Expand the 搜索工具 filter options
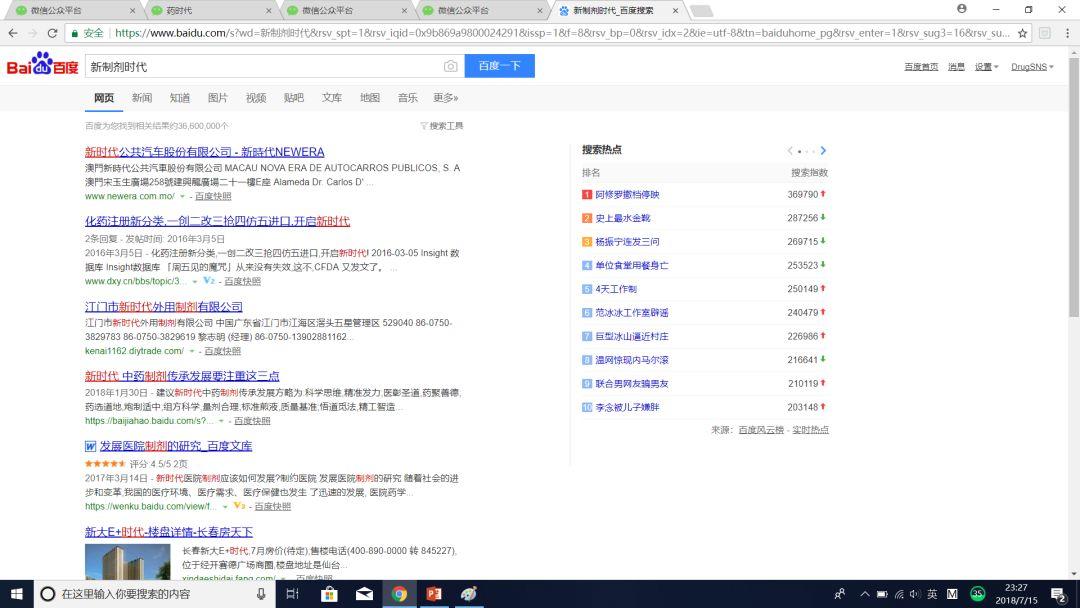The width and height of the screenshot is (1080, 608). pos(442,126)
